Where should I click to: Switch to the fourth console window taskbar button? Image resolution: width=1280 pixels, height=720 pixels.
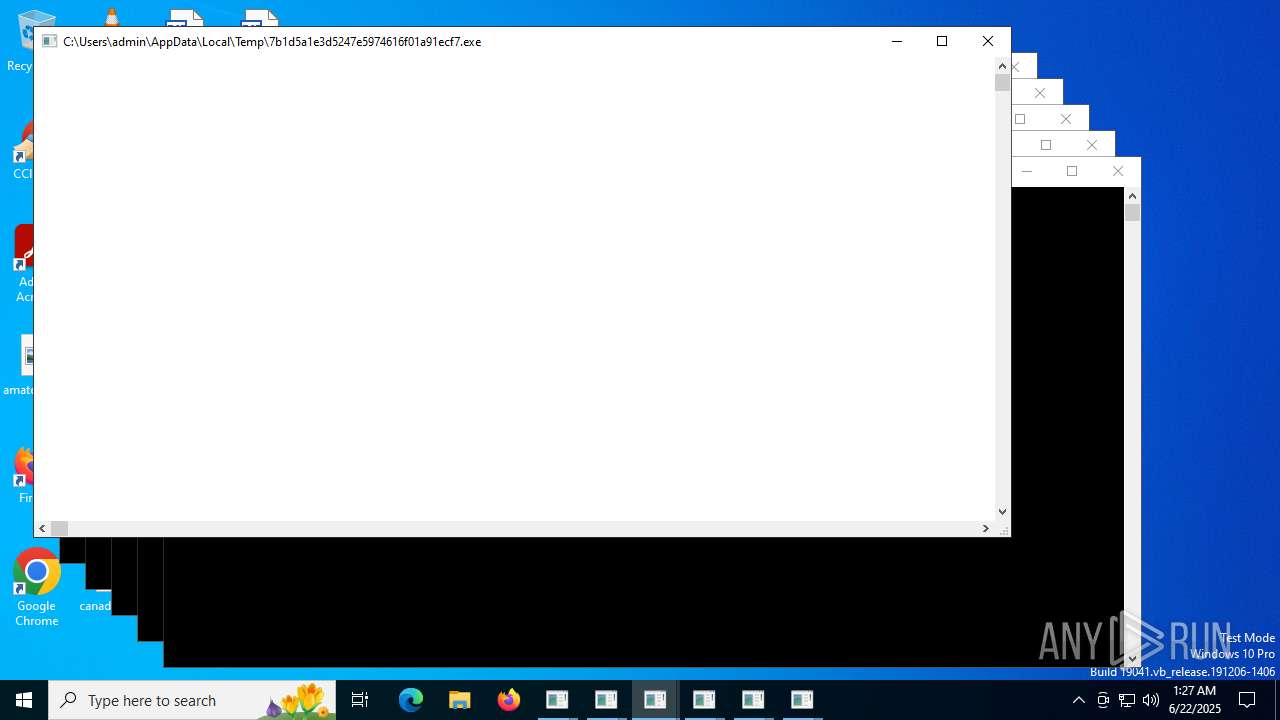704,700
